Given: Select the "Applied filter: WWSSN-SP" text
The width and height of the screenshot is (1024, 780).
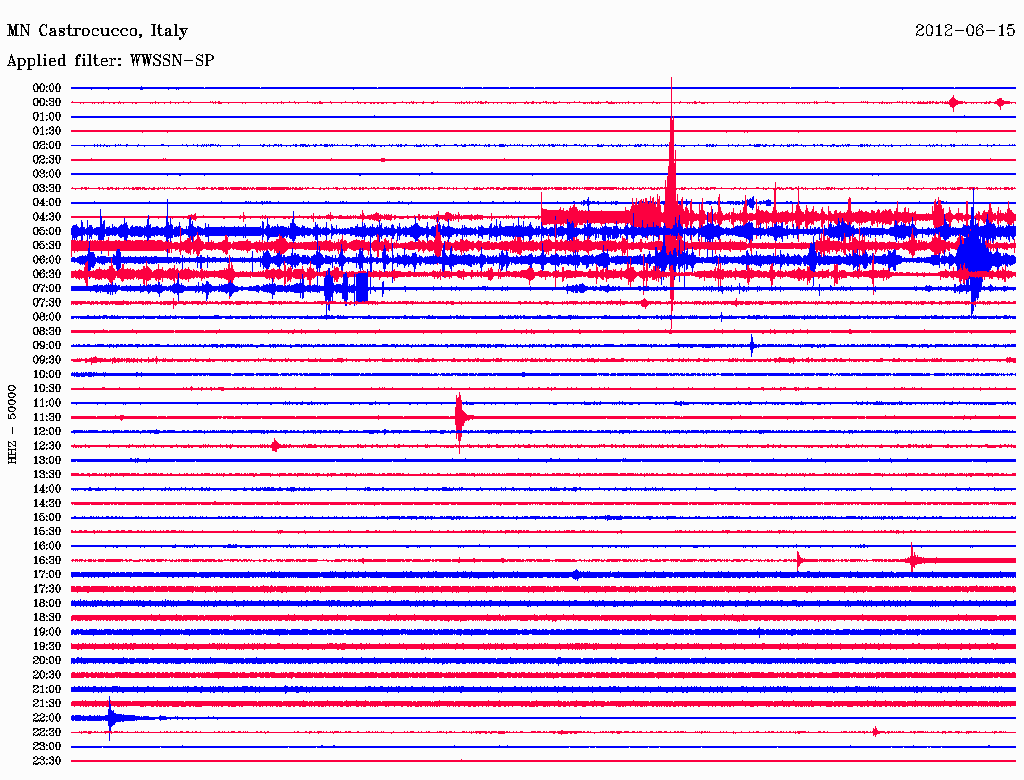Looking at the screenshot, I should coord(110,61).
